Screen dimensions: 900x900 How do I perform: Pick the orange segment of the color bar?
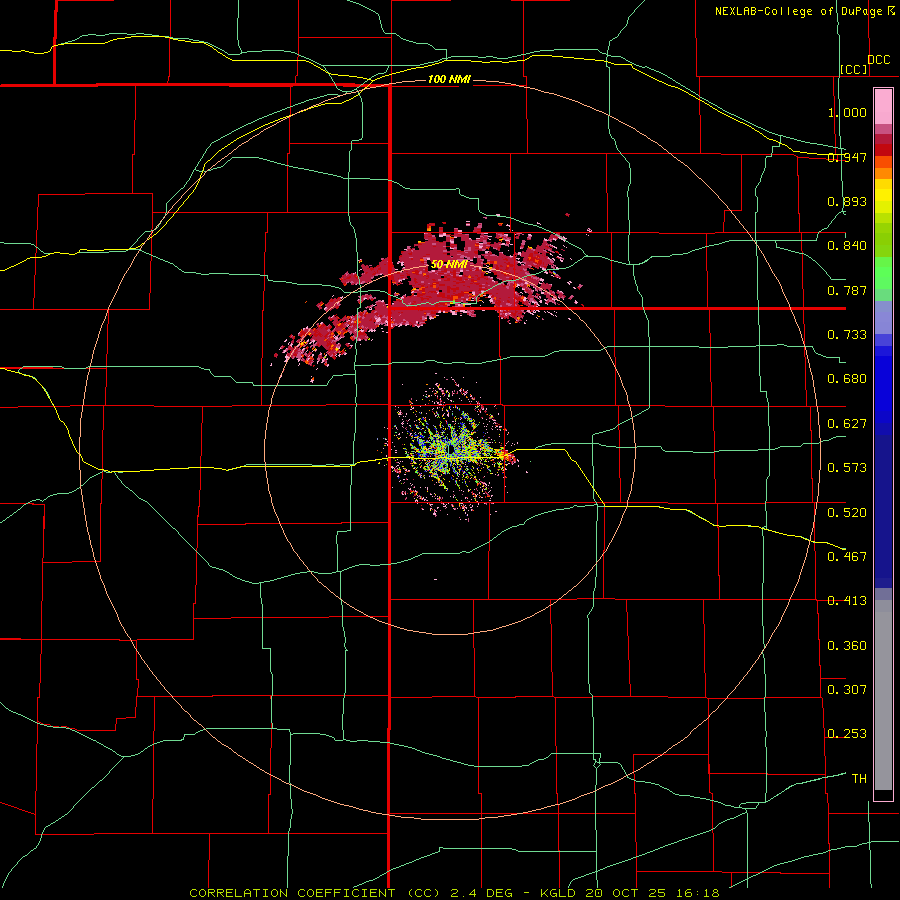click(883, 173)
